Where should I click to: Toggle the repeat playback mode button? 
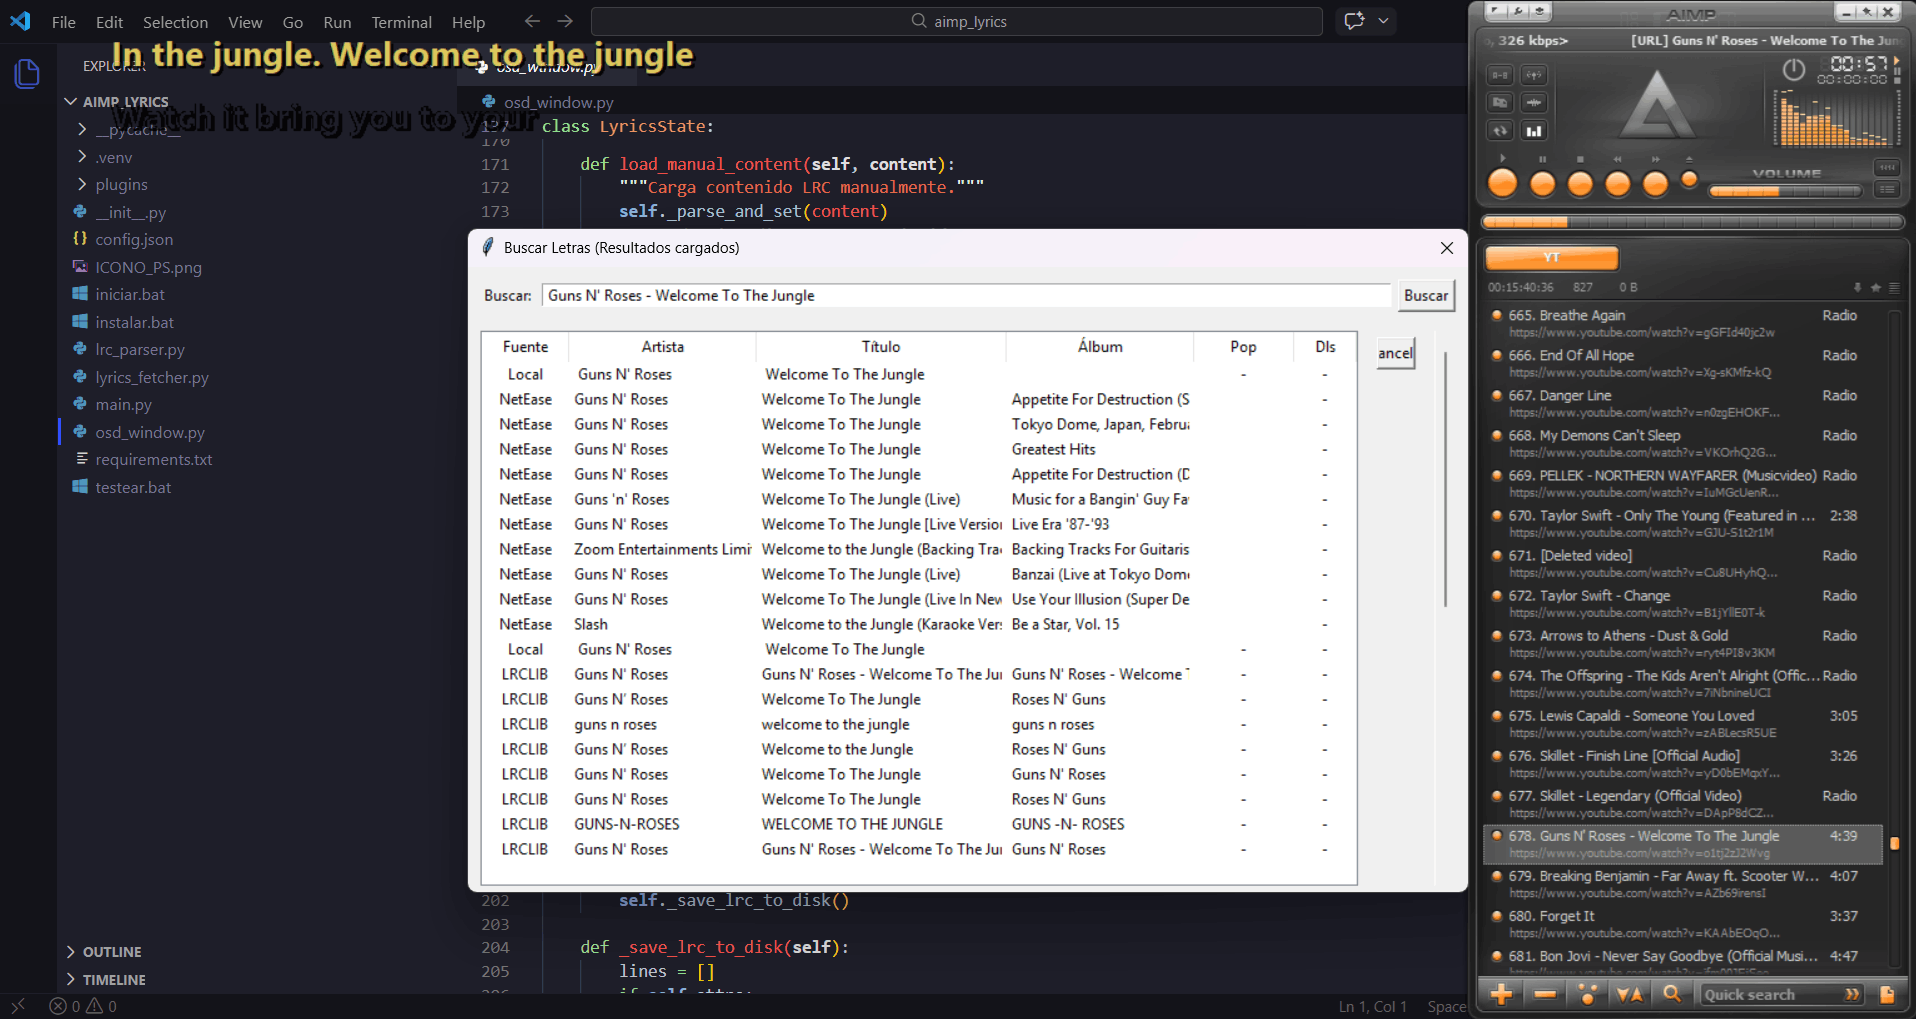tap(1500, 131)
